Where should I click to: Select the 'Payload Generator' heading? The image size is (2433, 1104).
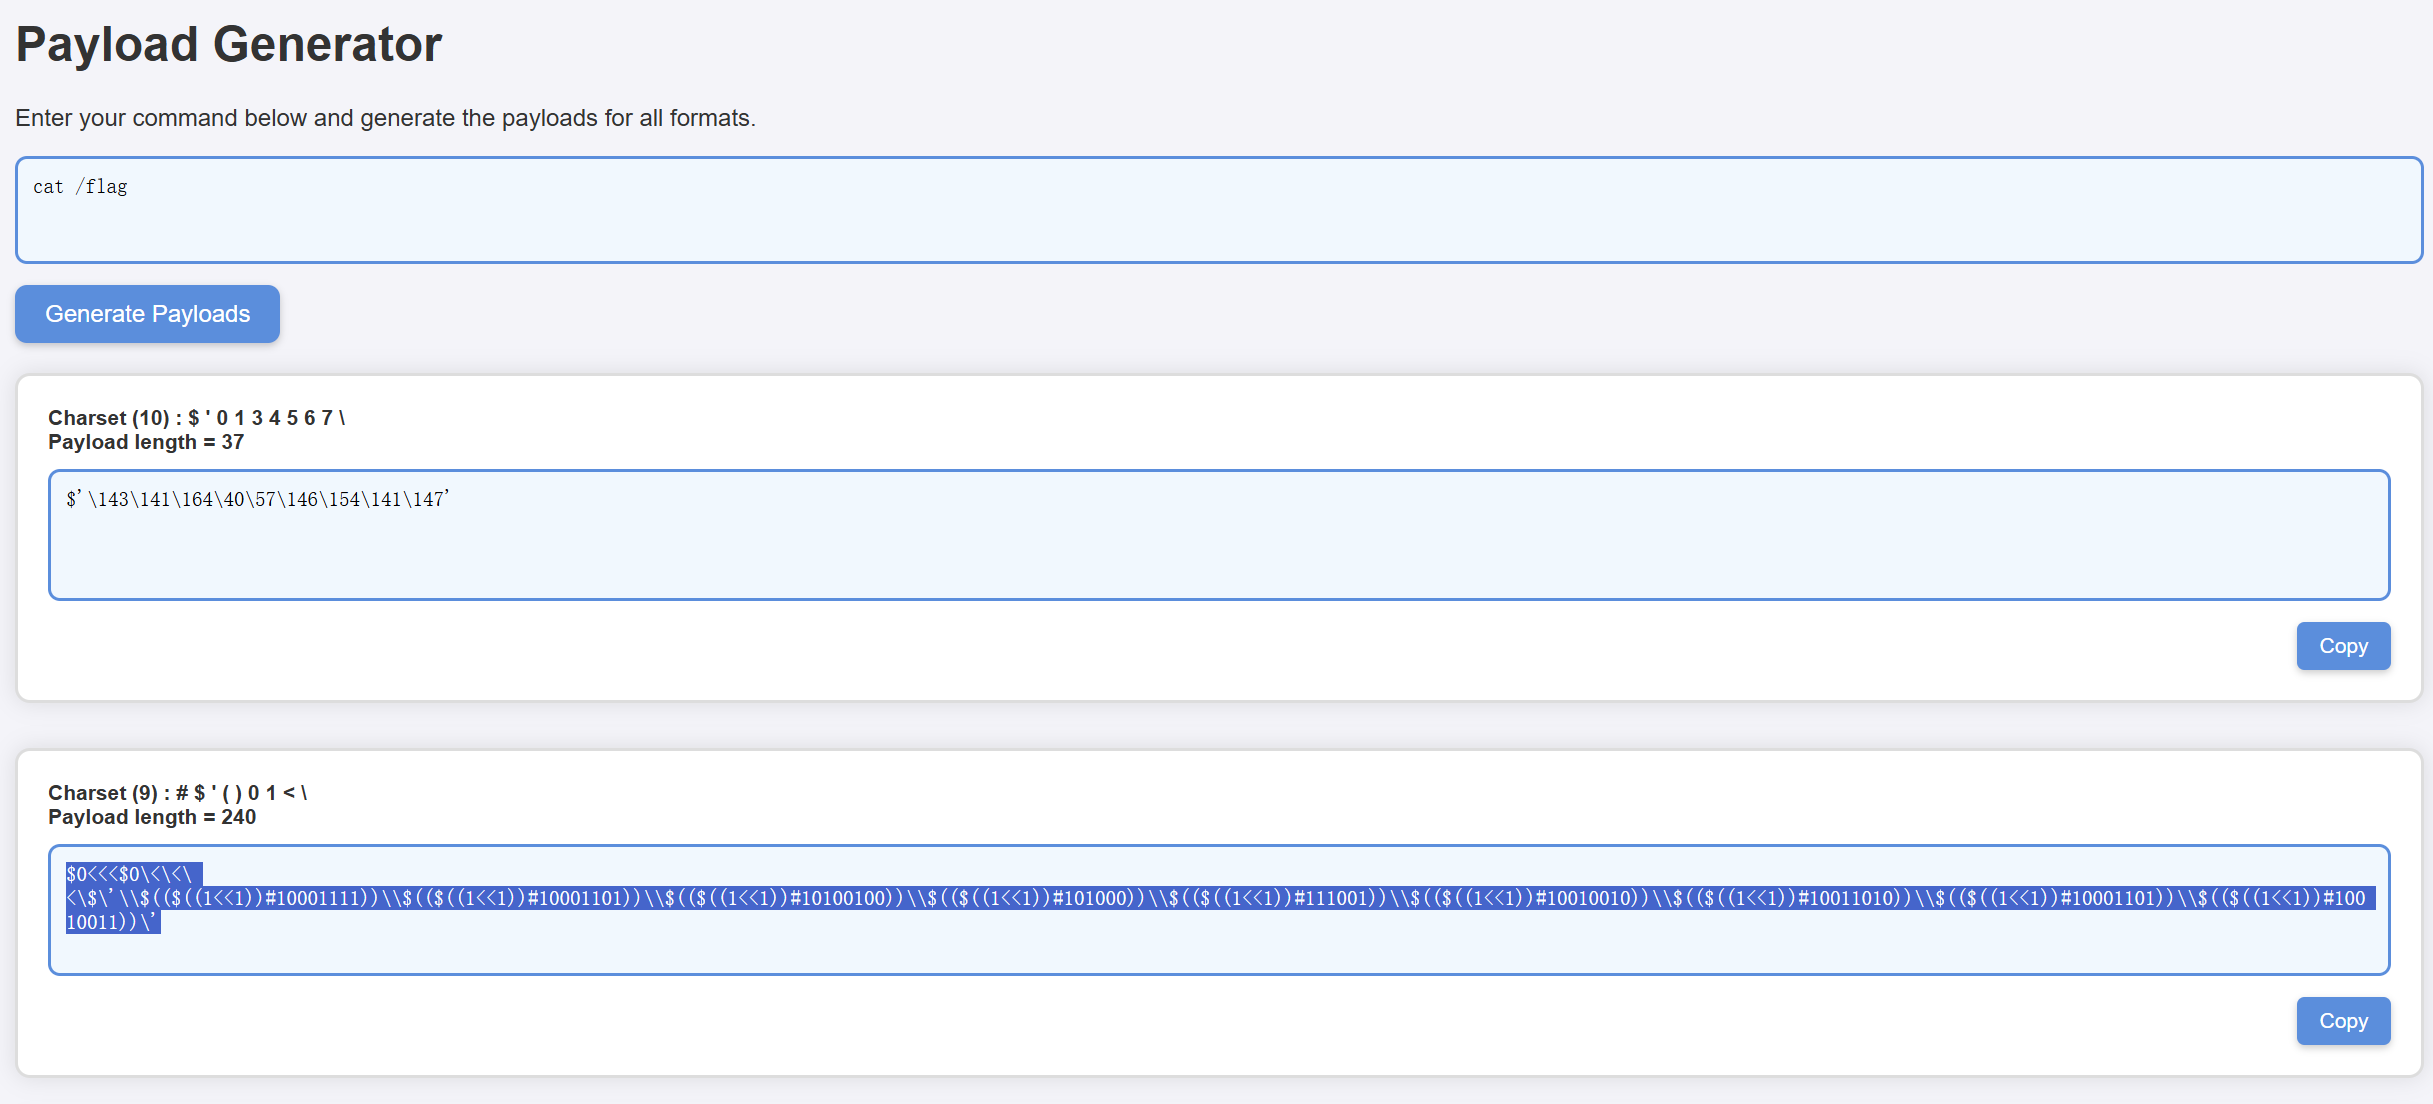tap(229, 45)
